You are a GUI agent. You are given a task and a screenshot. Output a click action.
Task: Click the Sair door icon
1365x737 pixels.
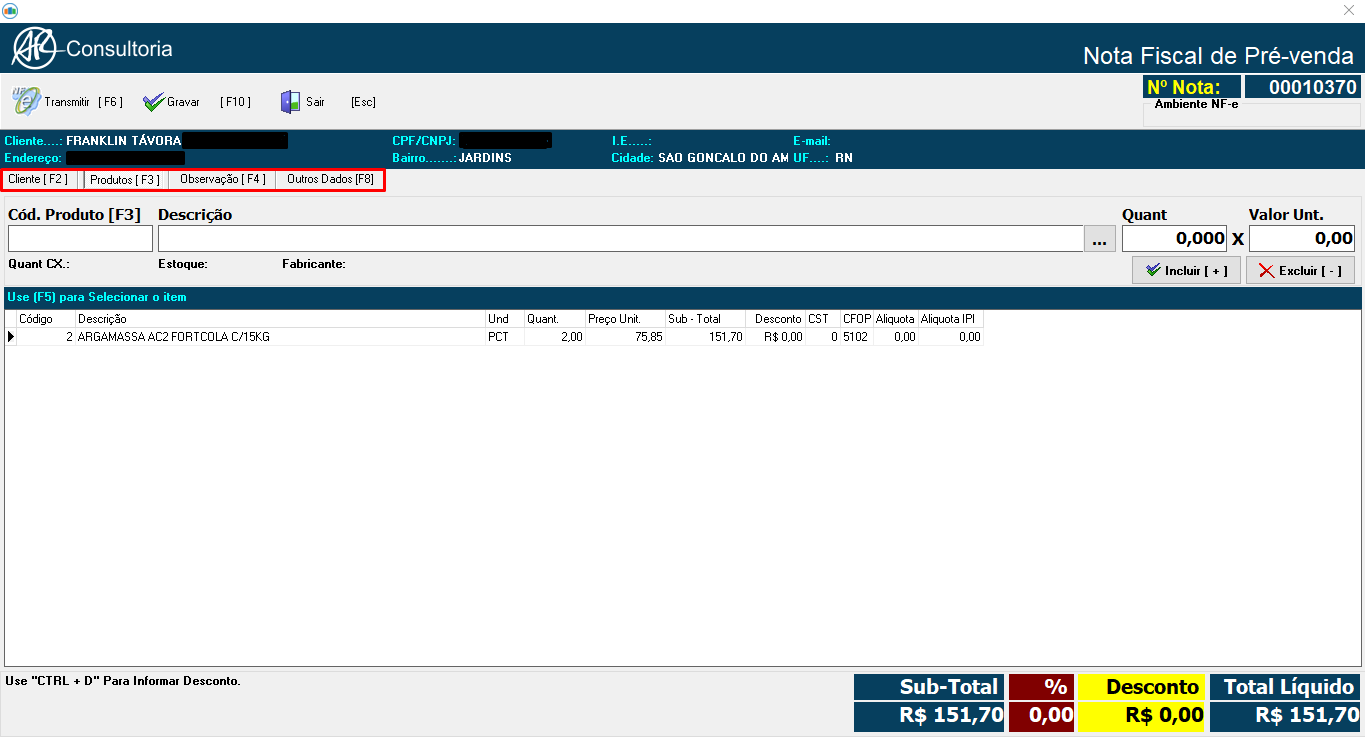pos(290,102)
